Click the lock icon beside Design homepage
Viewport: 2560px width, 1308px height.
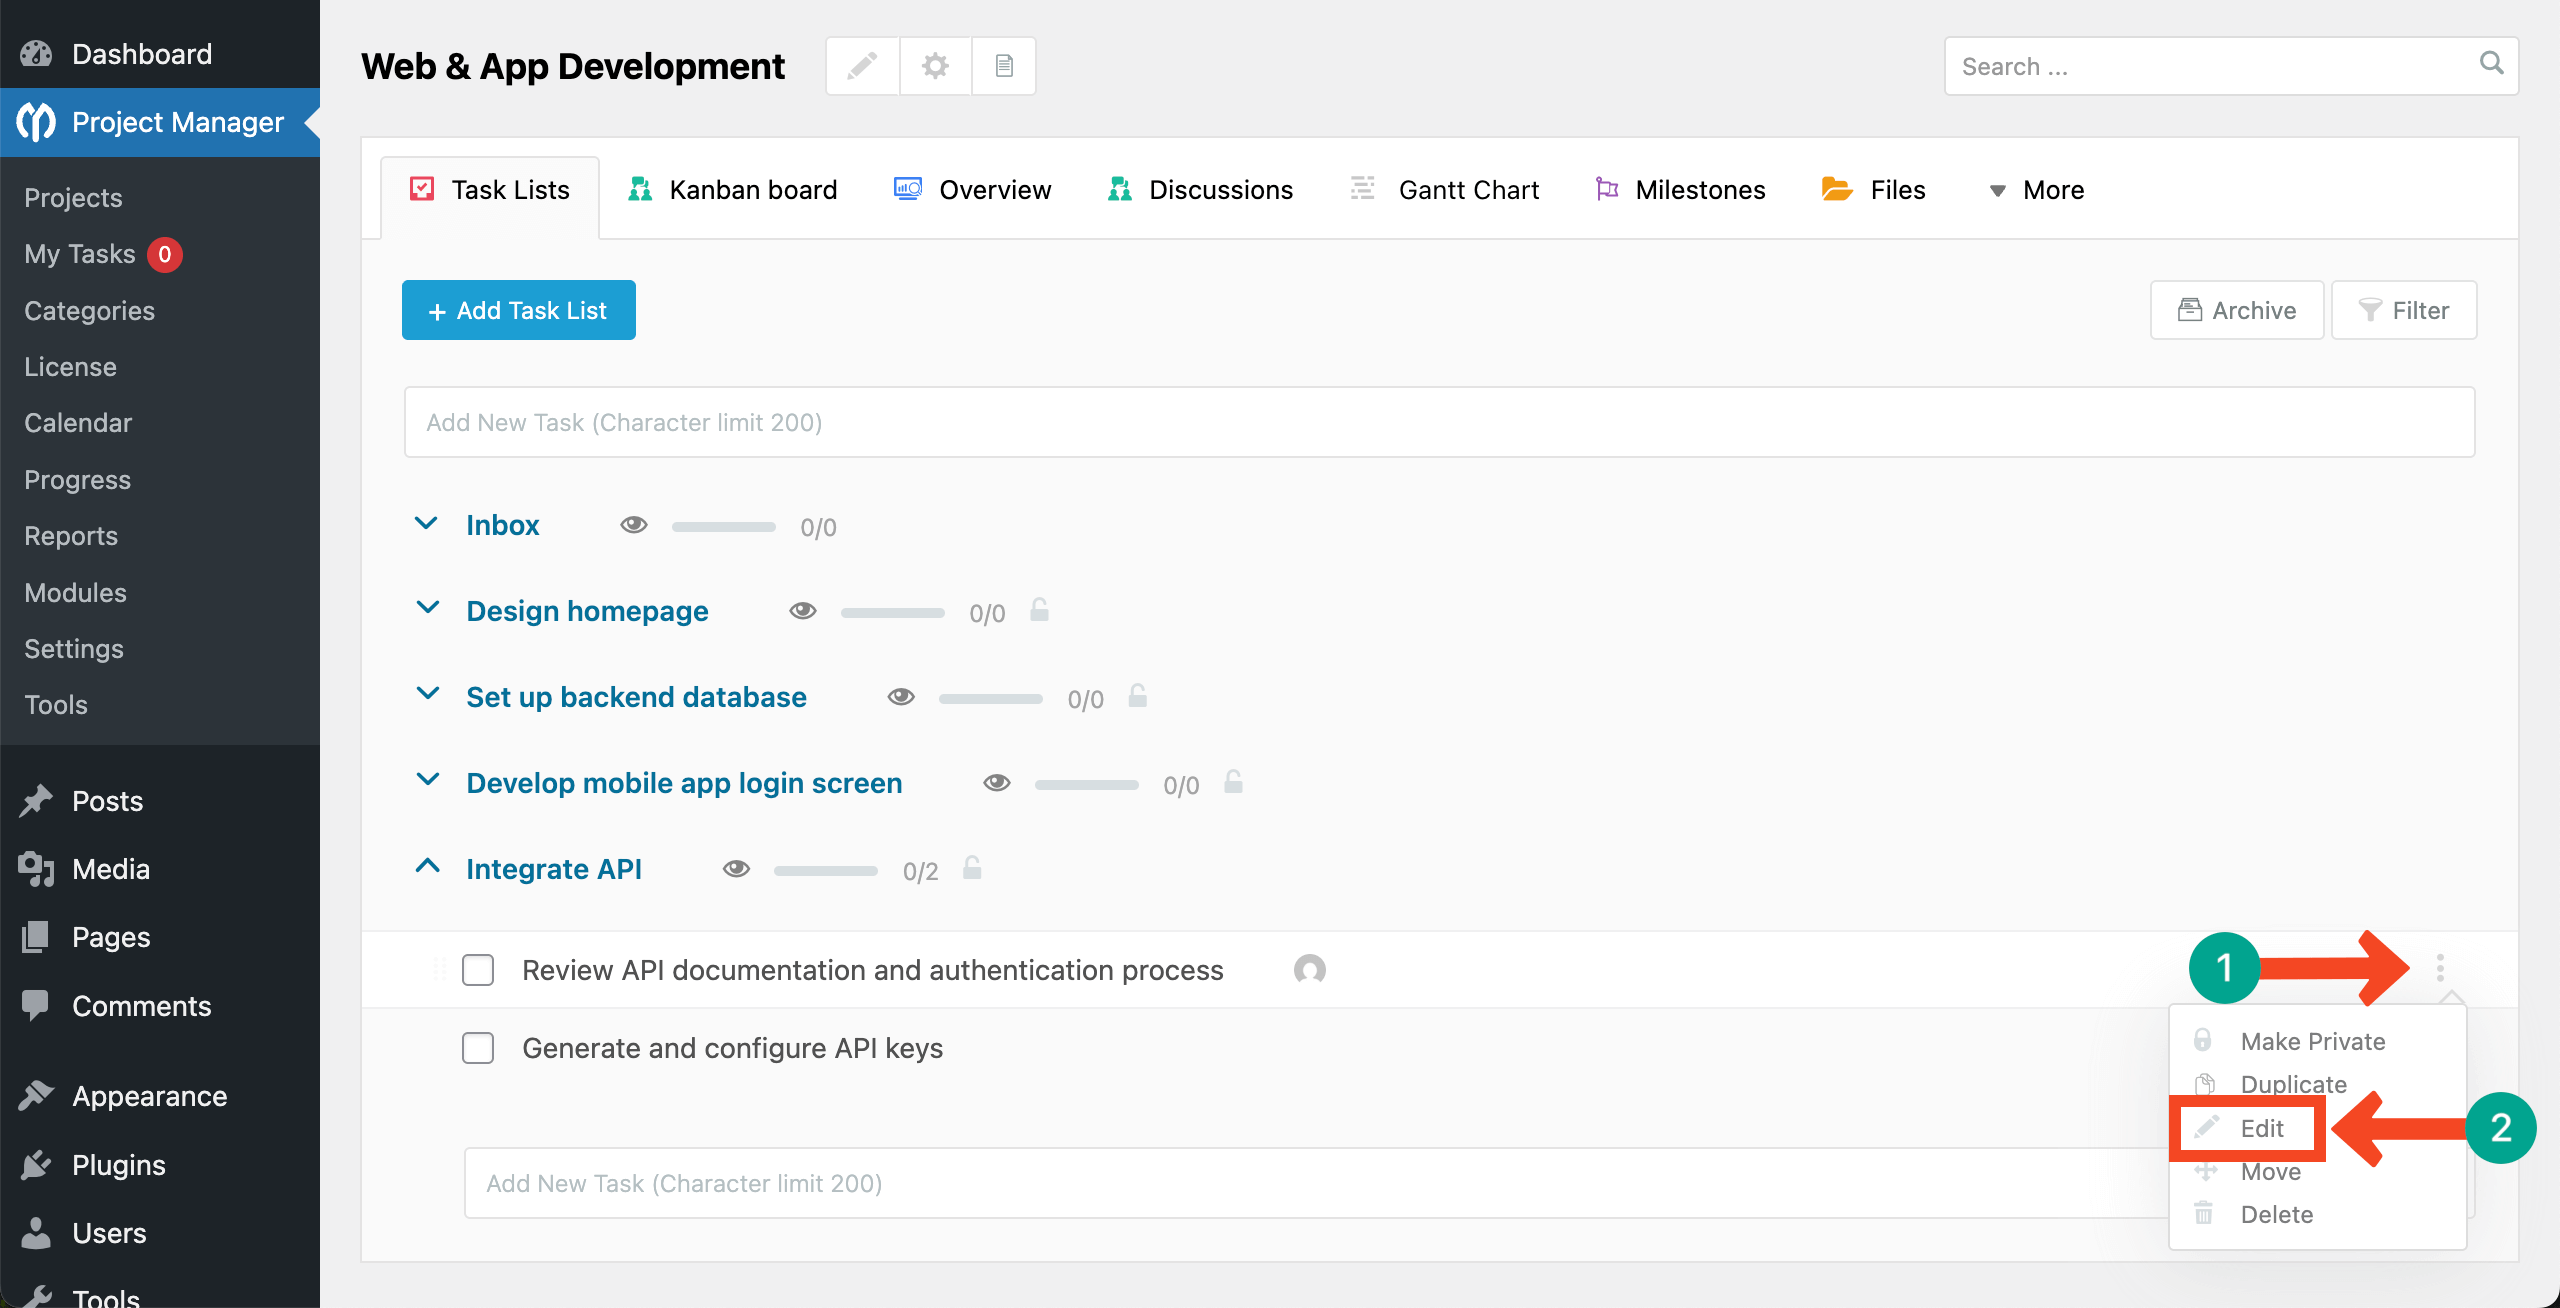[1039, 610]
